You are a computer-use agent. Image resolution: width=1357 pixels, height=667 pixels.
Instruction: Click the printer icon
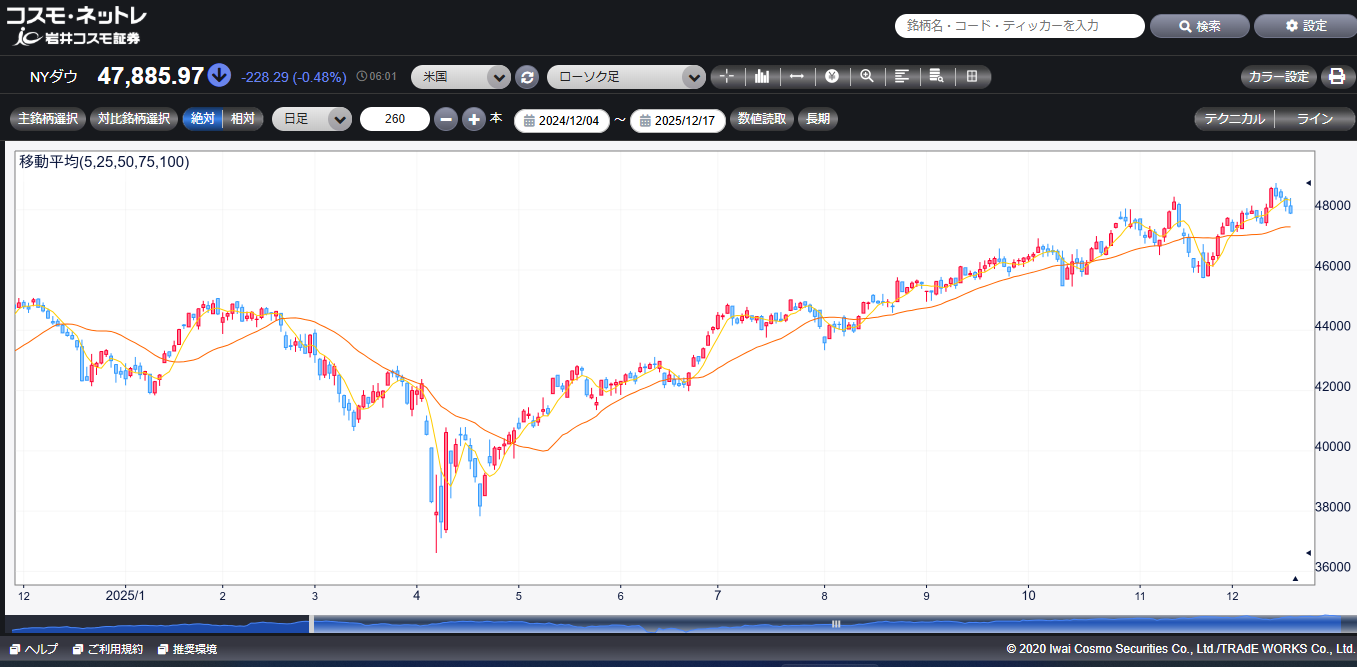coord(1336,77)
